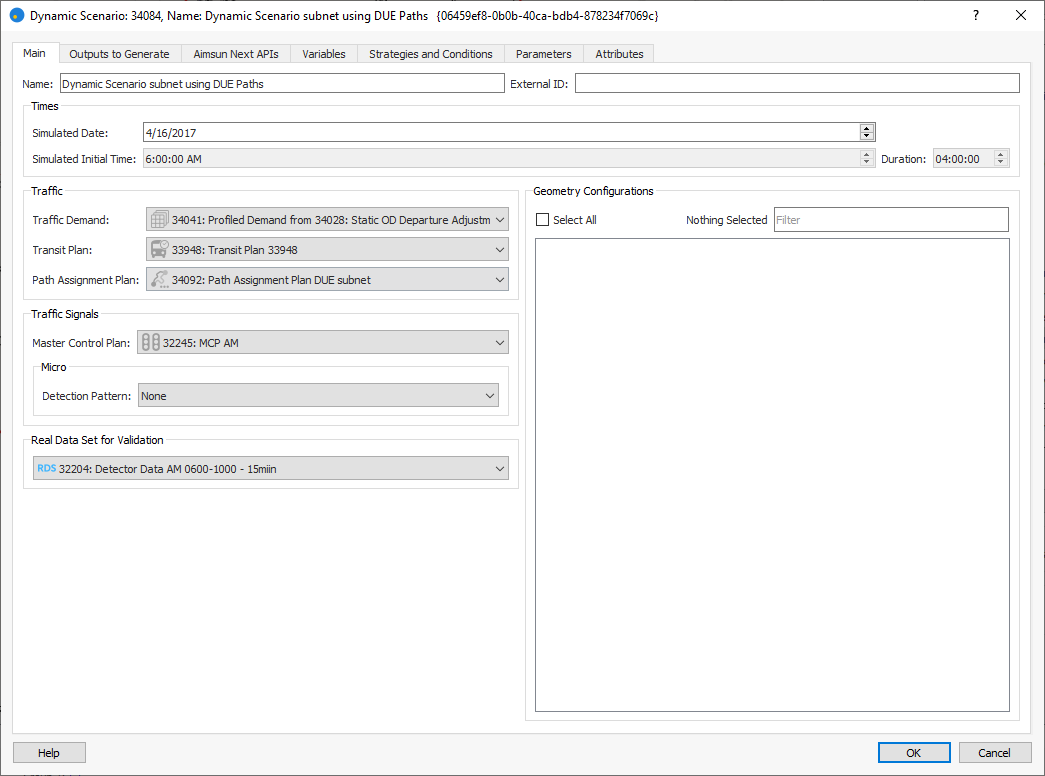This screenshot has width=1045, height=776.
Task: Click the RDS real data set icon
Action: 47,468
